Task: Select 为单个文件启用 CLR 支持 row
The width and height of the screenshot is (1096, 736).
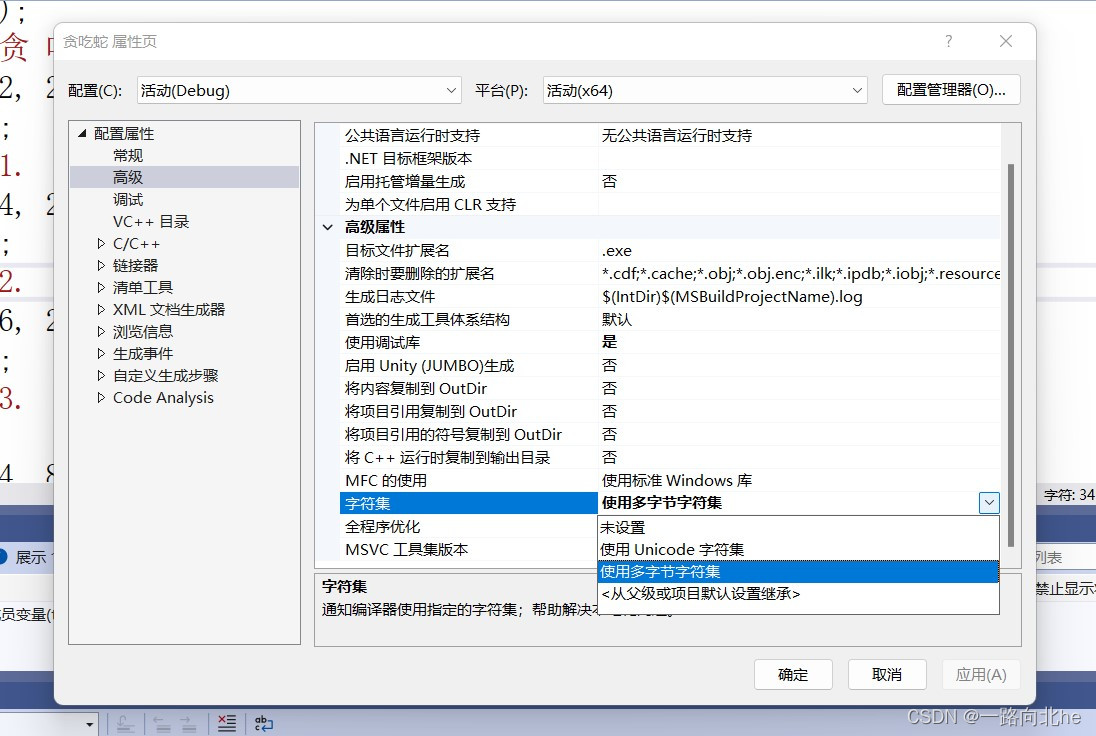Action: coord(670,205)
